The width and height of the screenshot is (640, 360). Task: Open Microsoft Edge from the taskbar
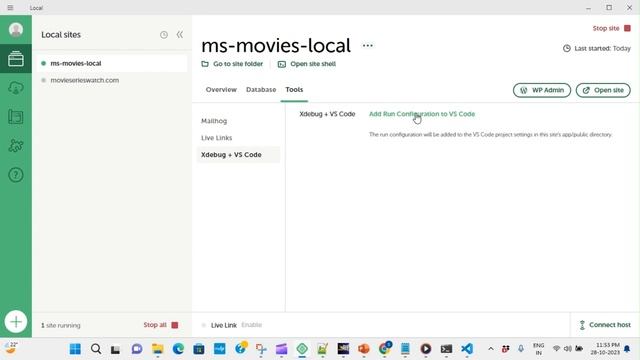(178, 349)
